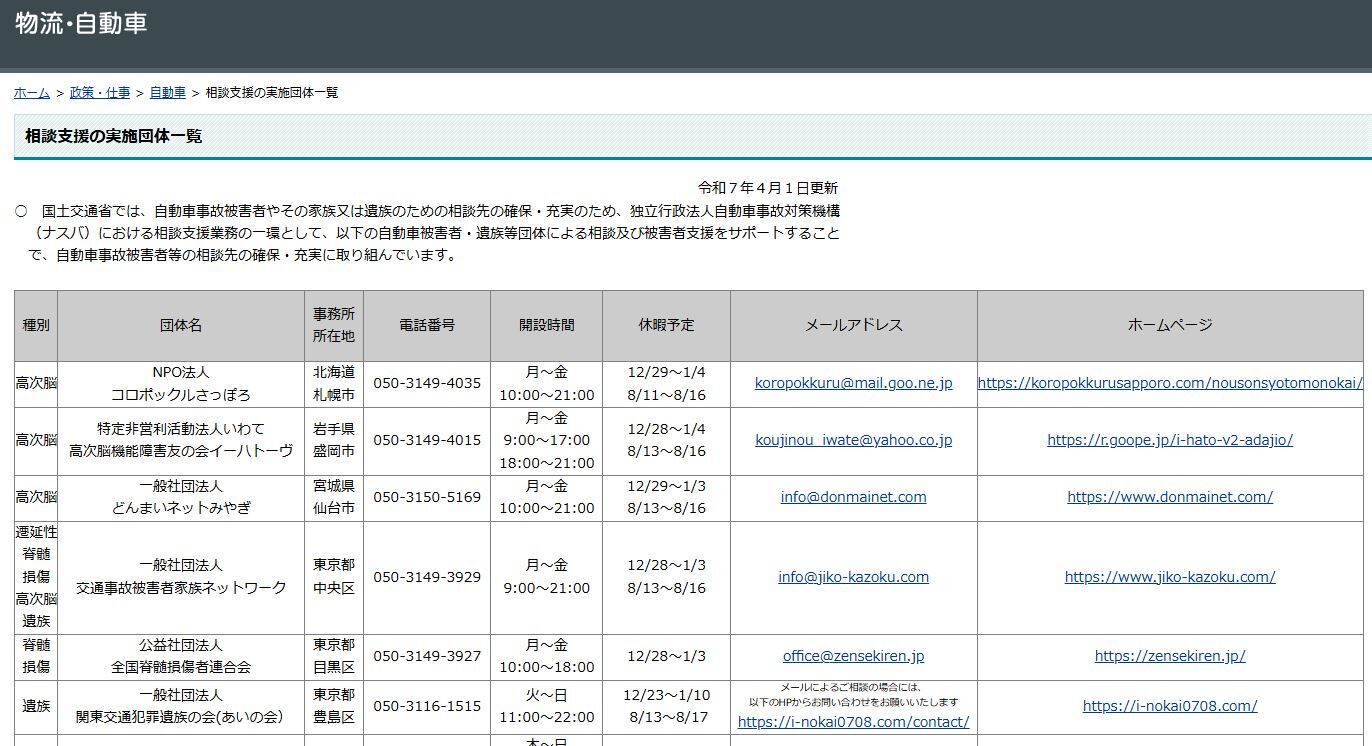
Task: Click info@jiko-kazoku.com email link
Action: [854, 577]
